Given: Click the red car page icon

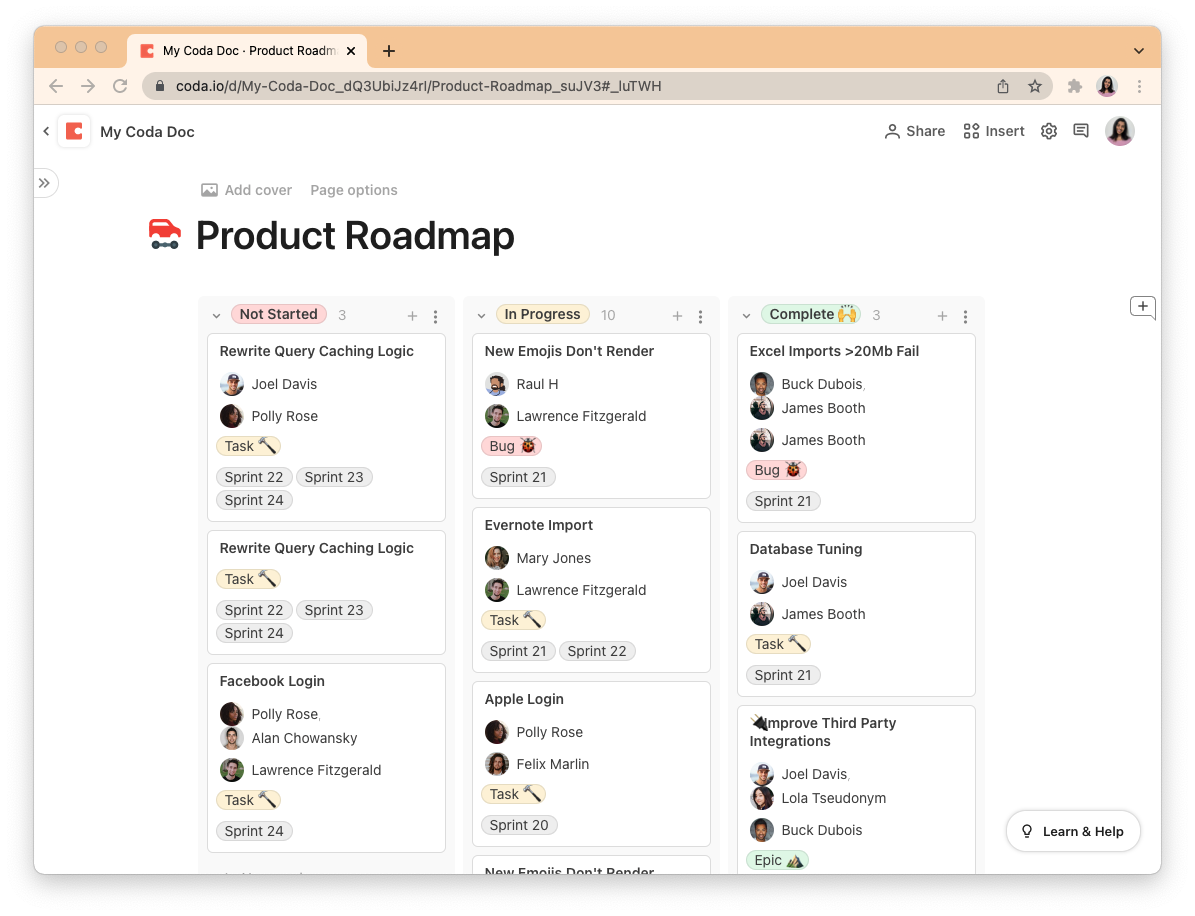Looking at the screenshot, I should click(x=165, y=235).
